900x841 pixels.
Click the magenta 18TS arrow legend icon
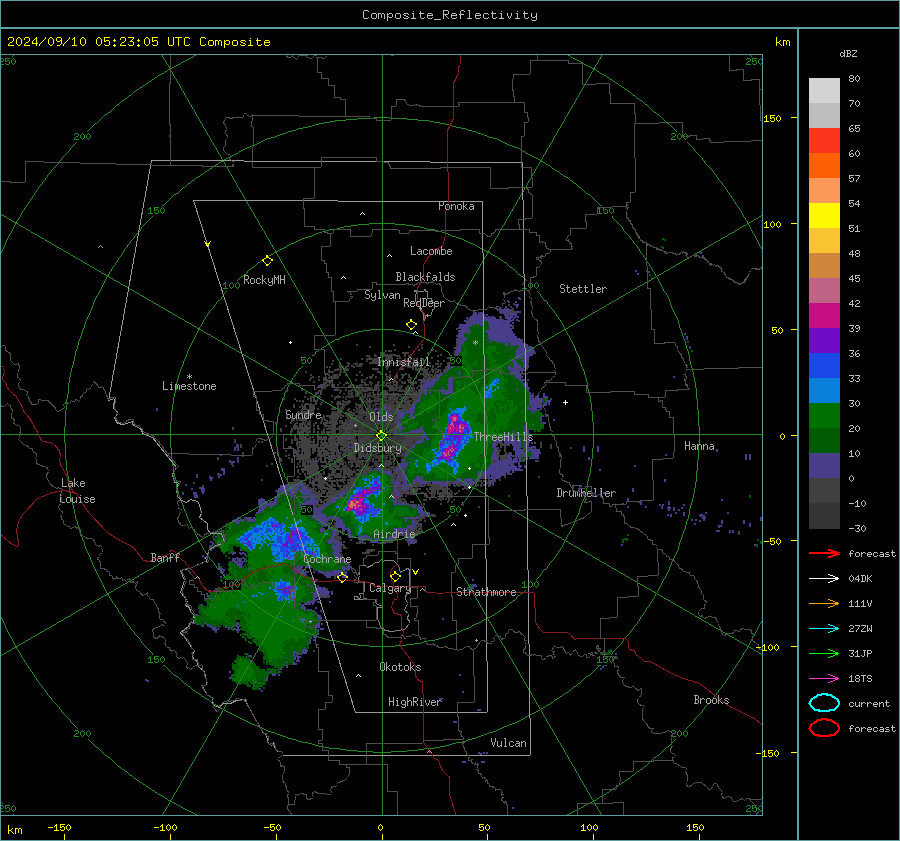[824, 679]
